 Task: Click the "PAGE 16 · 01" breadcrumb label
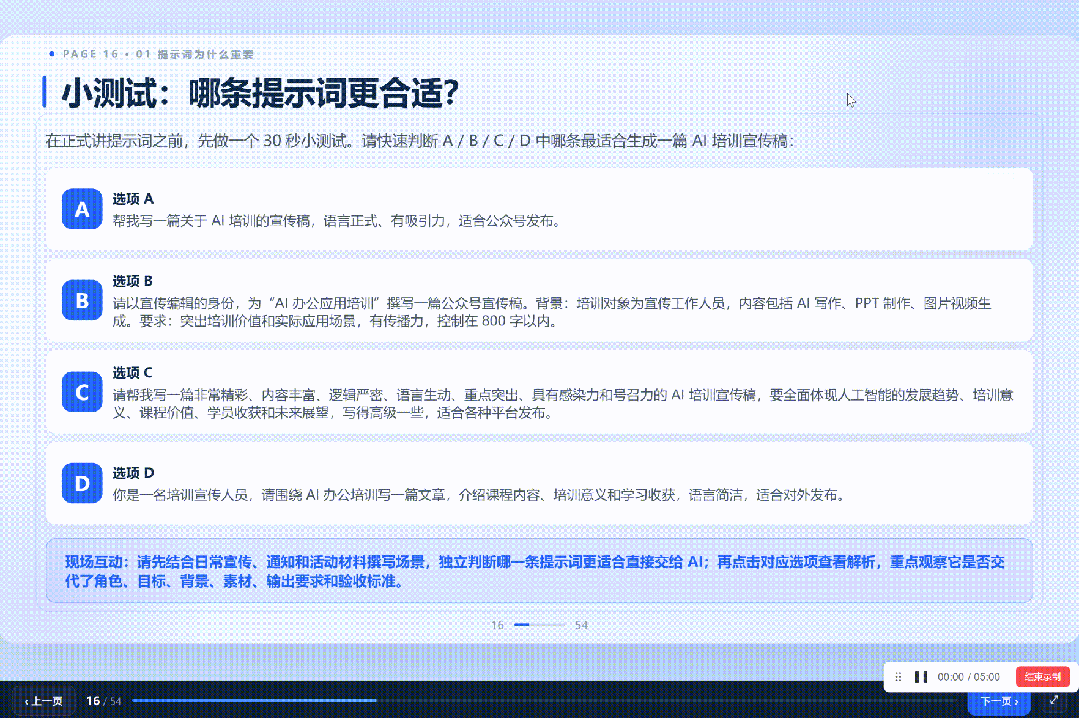tap(158, 54)
